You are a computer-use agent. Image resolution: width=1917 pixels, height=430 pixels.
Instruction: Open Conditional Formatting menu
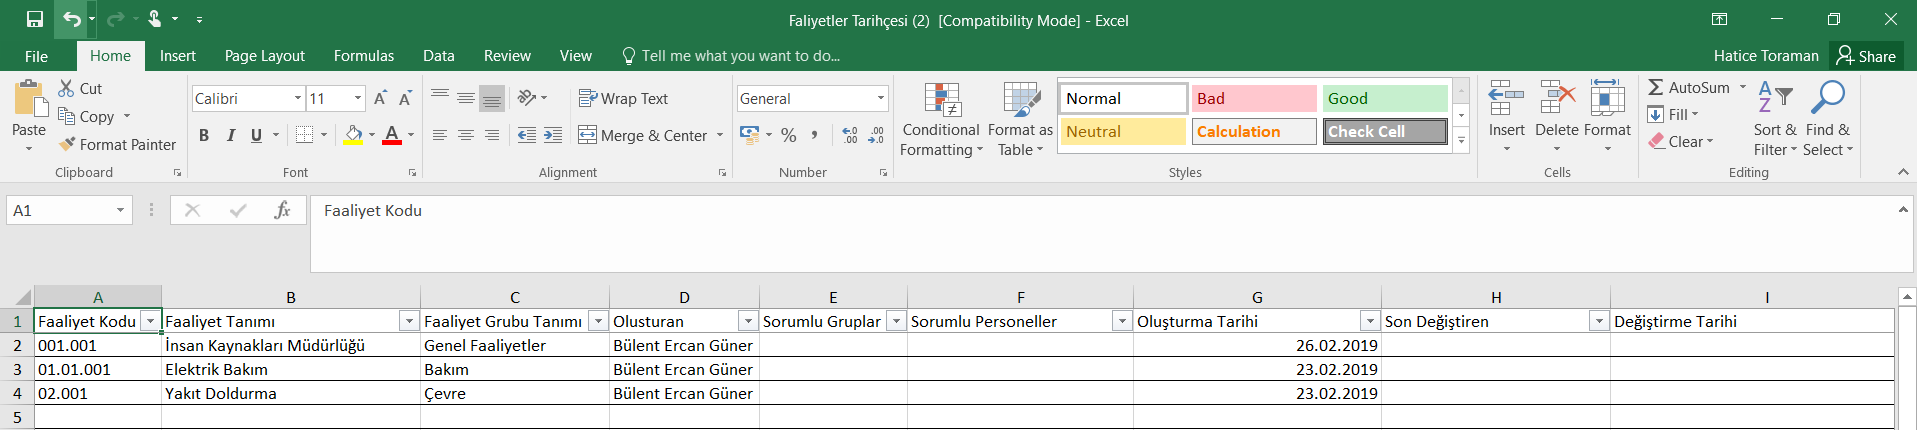(940, 120)
